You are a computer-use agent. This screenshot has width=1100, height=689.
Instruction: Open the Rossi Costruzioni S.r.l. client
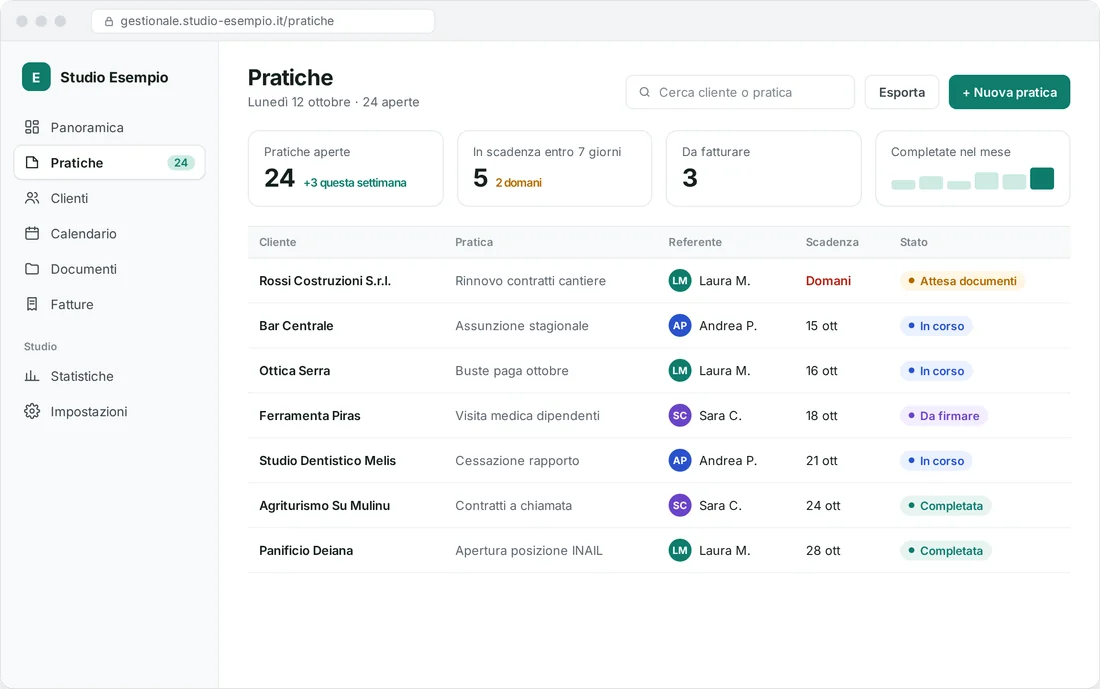(x=325, y=281)
